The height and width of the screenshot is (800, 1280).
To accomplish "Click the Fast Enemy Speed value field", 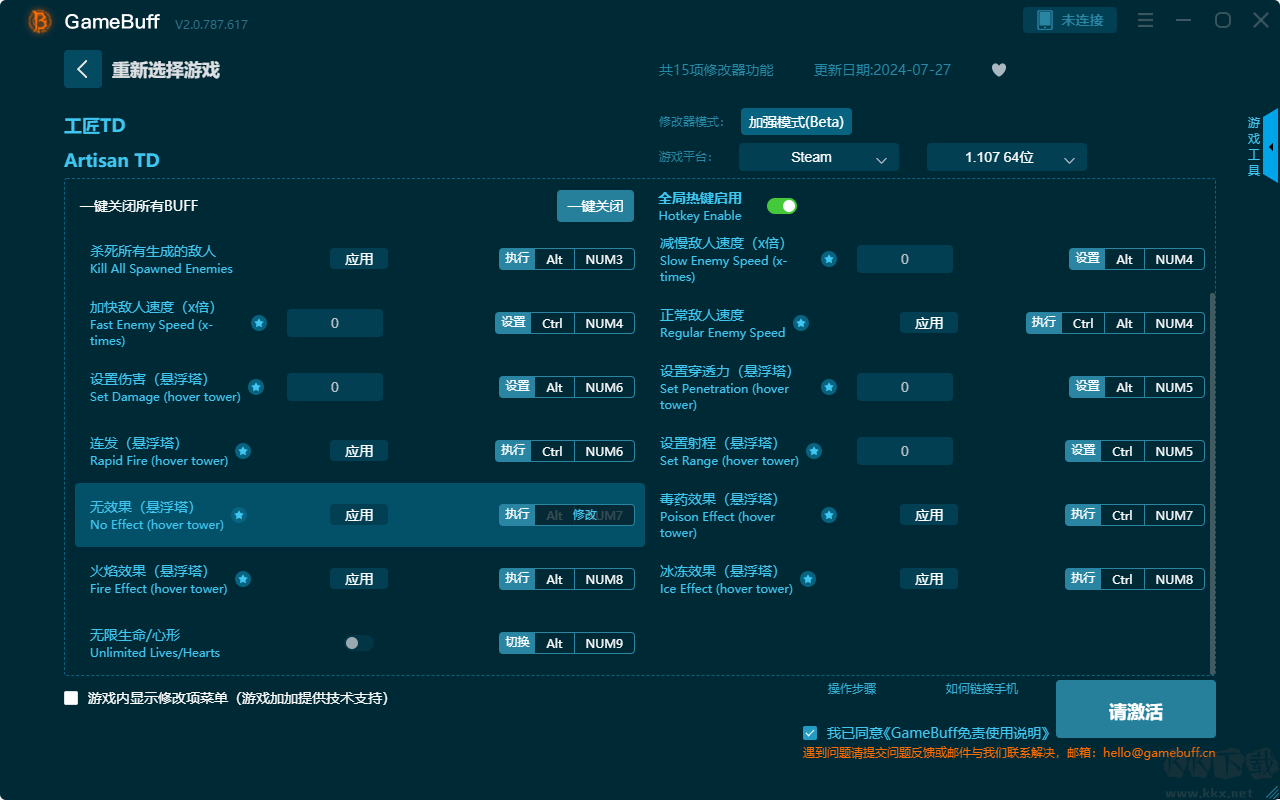I will click(335, 323).
